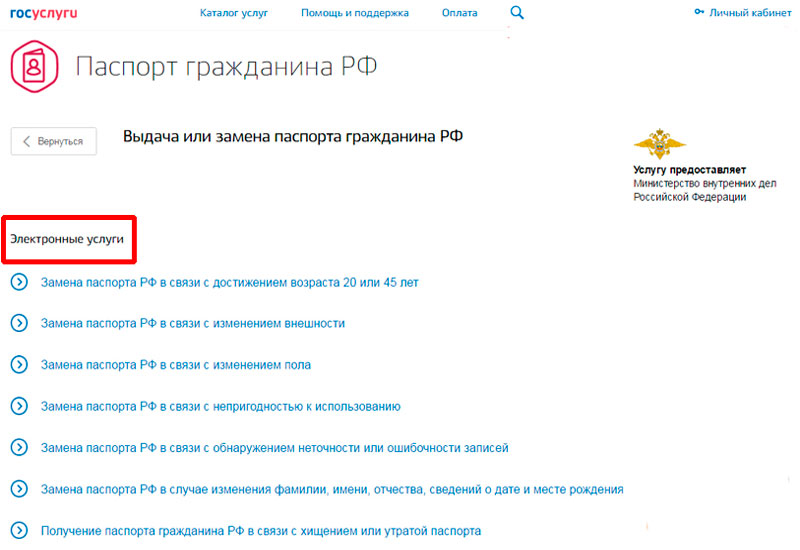800x550 pixels.
Task: Open the Помощь и поддержка menu
Action: click(x=355, y=13)
